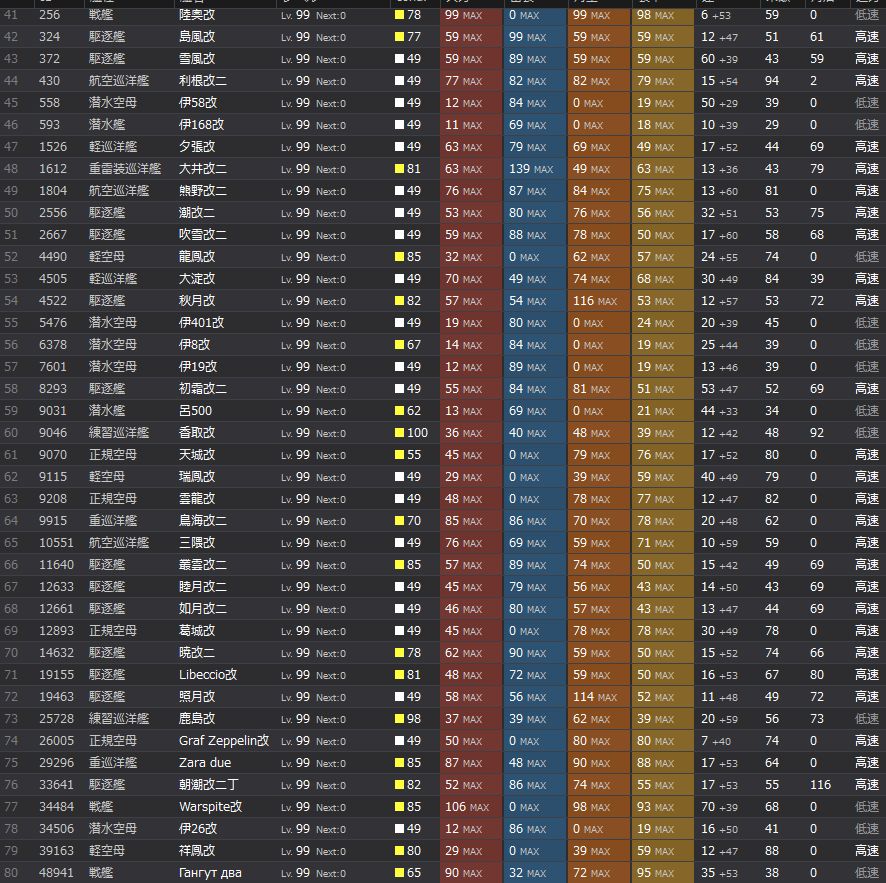Select the ship name 陸奥改
Image resolution: width=886 pixels, height=883 pixels.
point(197,15)
